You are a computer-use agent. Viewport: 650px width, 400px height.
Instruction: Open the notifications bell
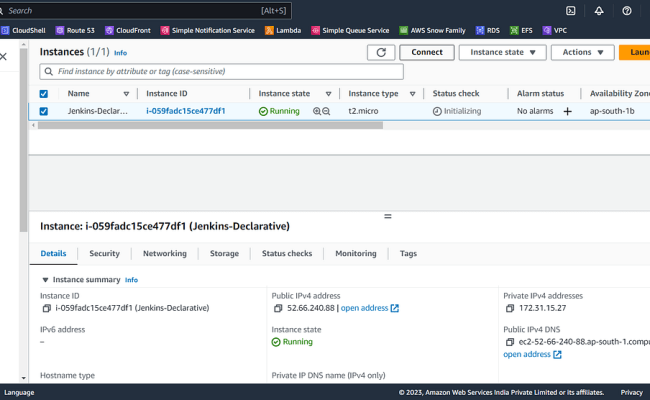599,11
